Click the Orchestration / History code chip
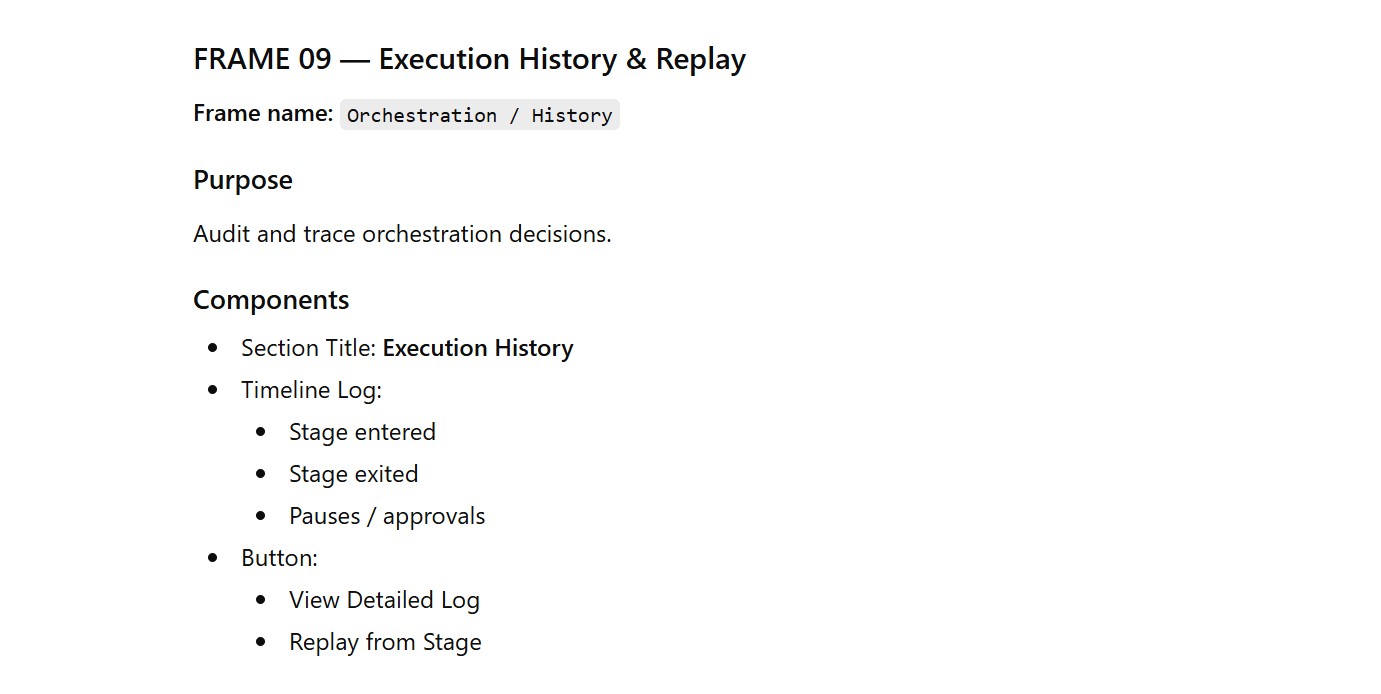The image size is (1381, 694). pos(479,115)
